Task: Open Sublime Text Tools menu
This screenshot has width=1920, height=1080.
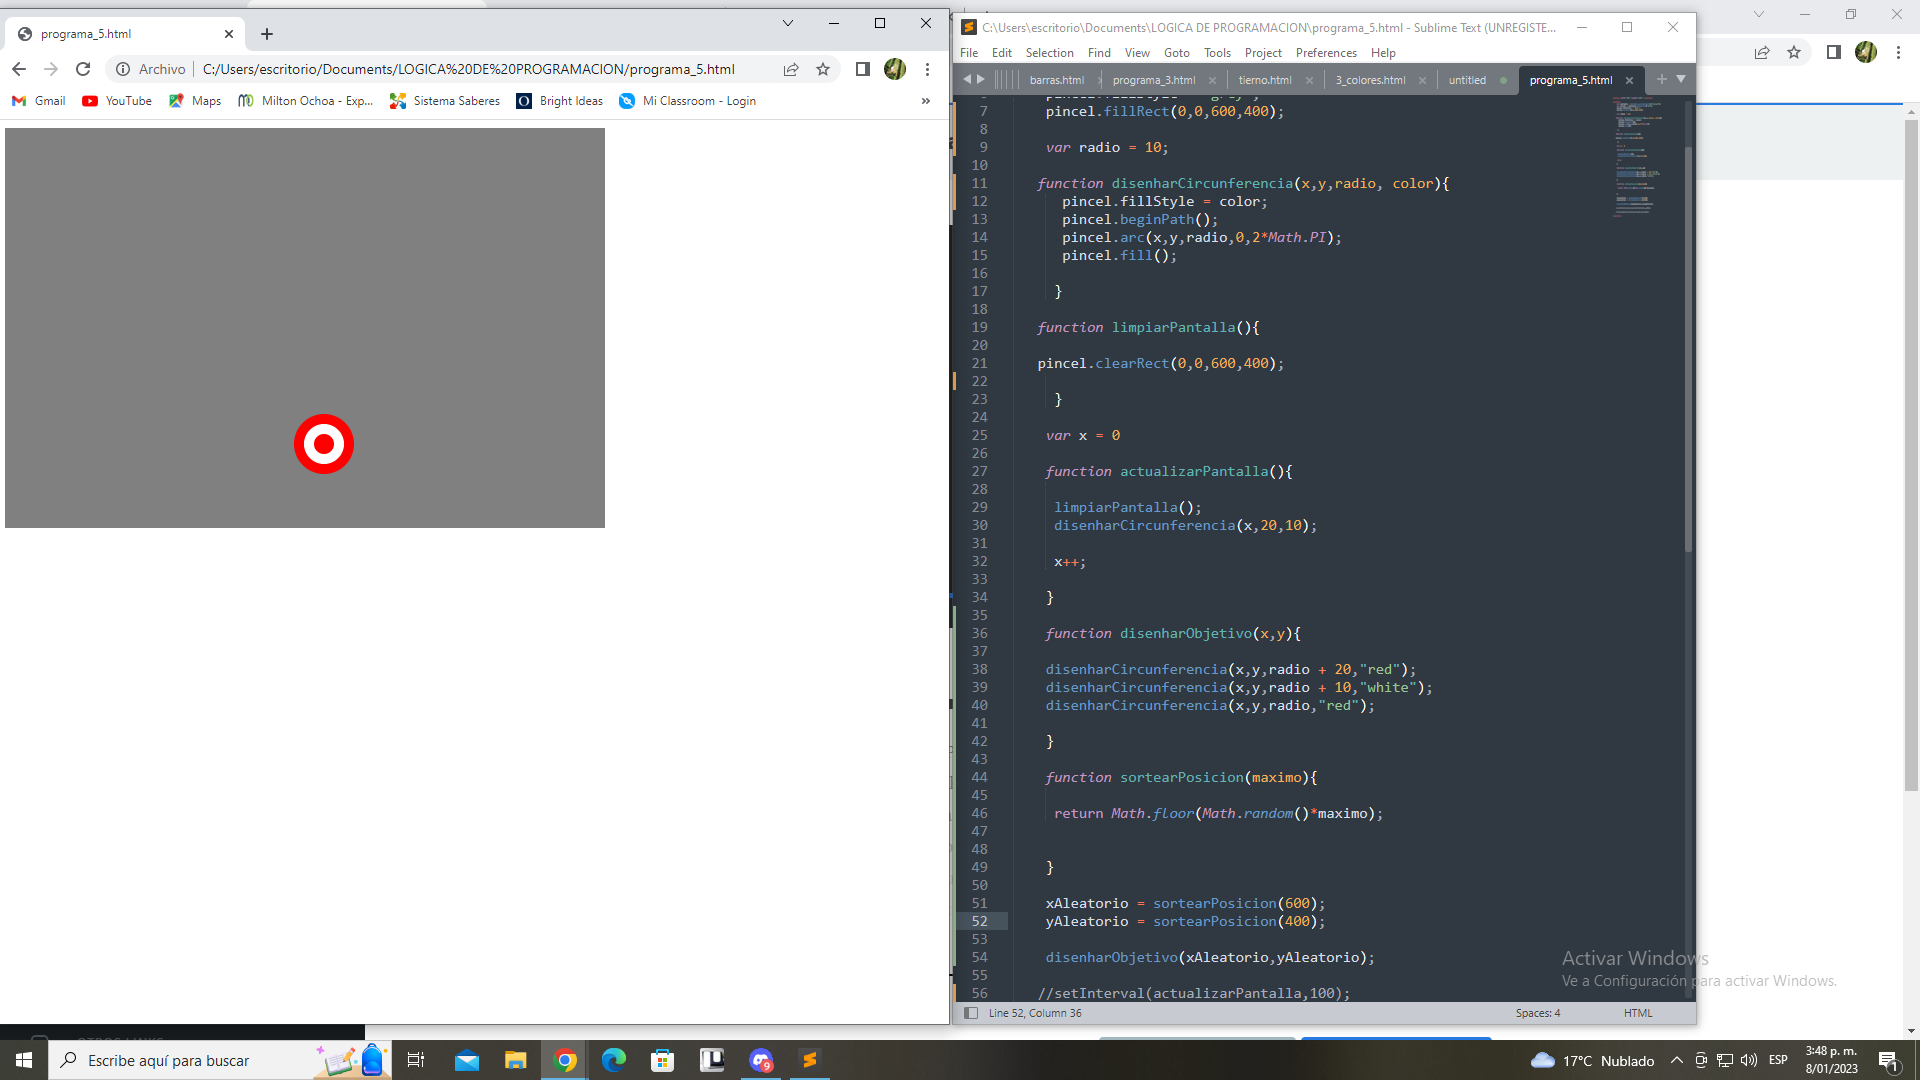Action: coord(1217,53)
